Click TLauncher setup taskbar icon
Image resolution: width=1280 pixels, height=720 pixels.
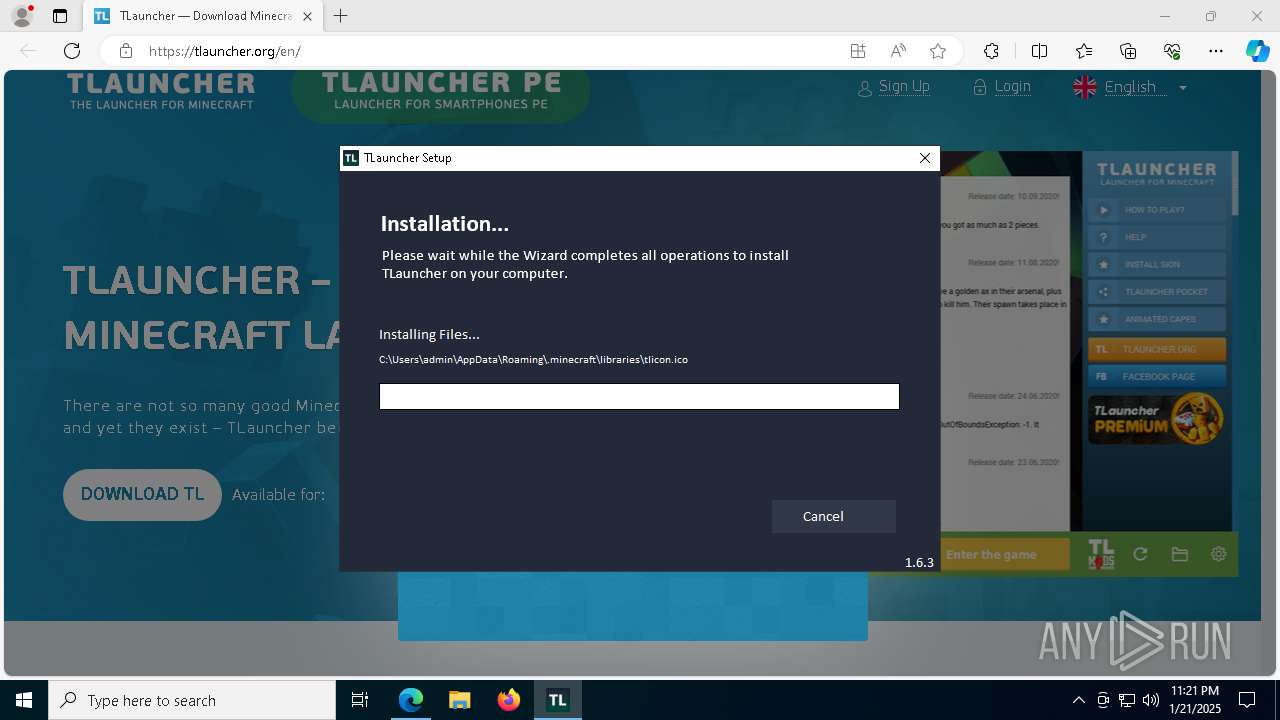pos(557,700)
